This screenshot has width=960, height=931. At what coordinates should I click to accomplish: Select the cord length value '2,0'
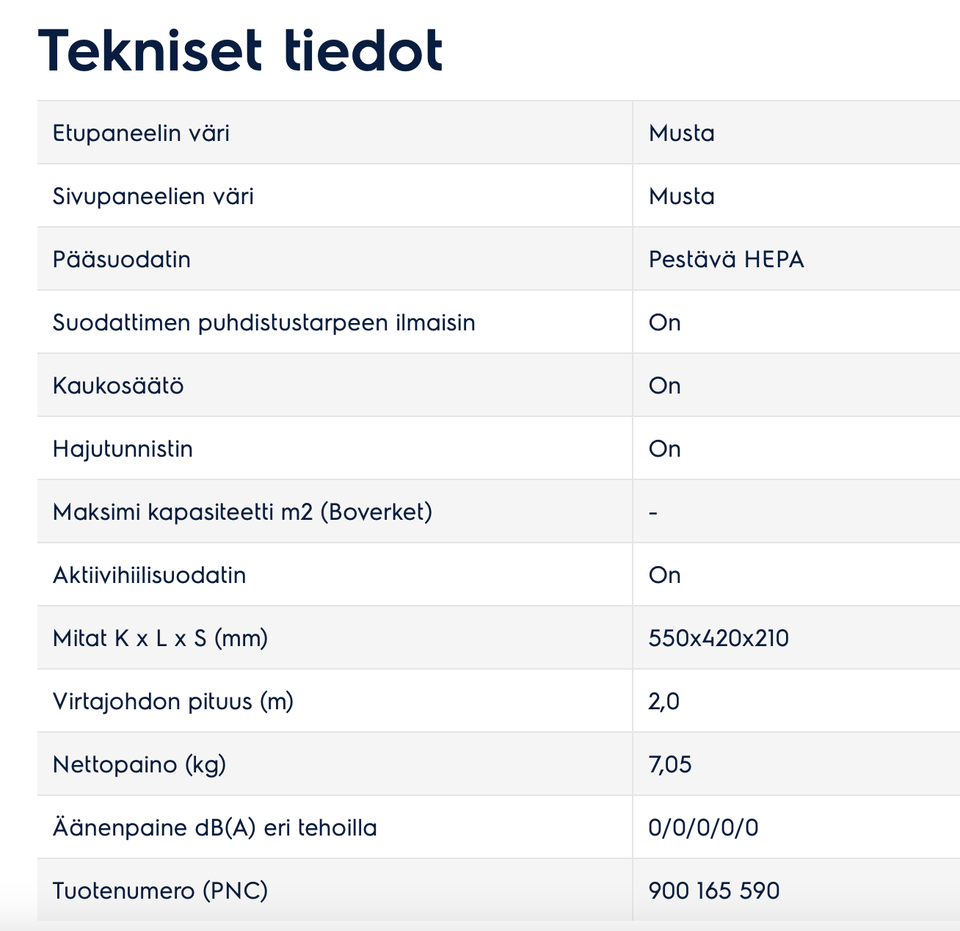pos(664,700)
